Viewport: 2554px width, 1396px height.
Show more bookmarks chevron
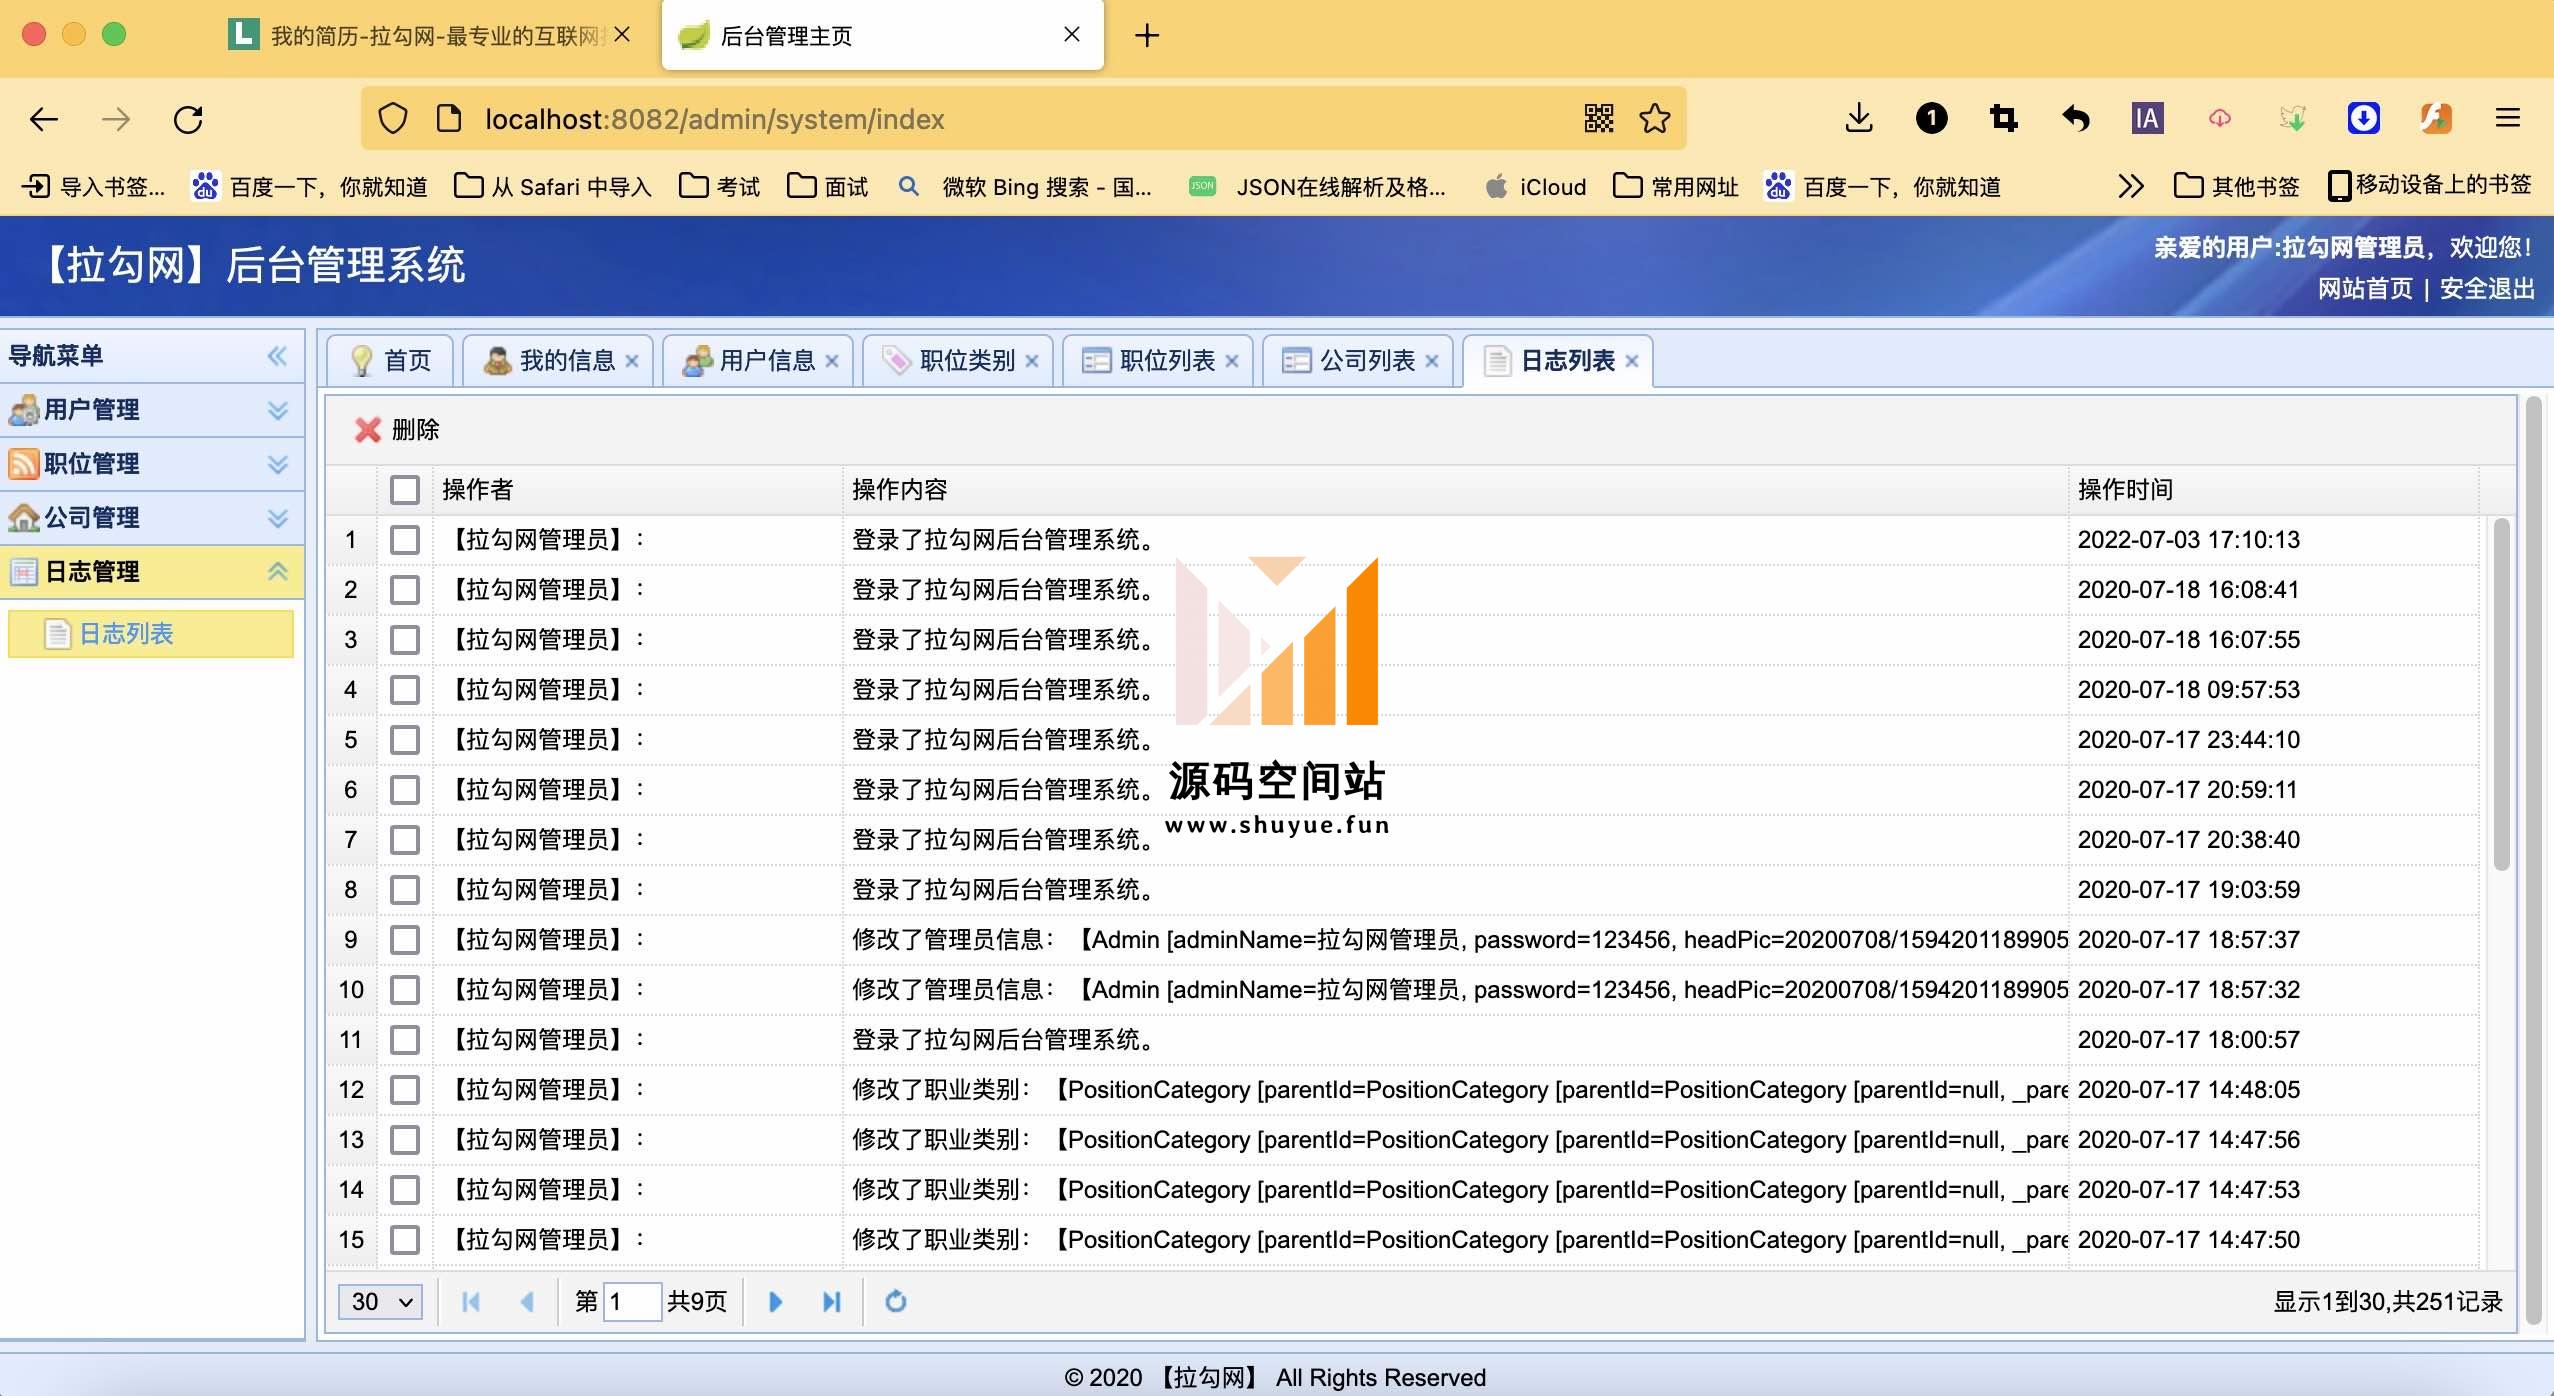(x=2131, y=186)
